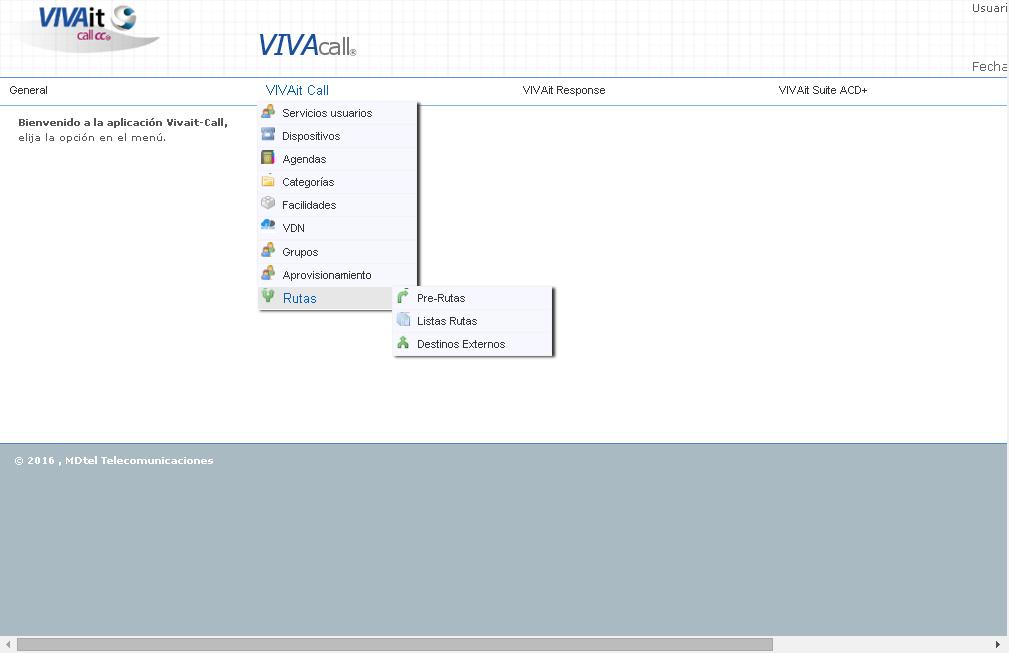Click the Pre-Rutas arrow icon
Screen dimensions: 1009x653
point(403,296)
